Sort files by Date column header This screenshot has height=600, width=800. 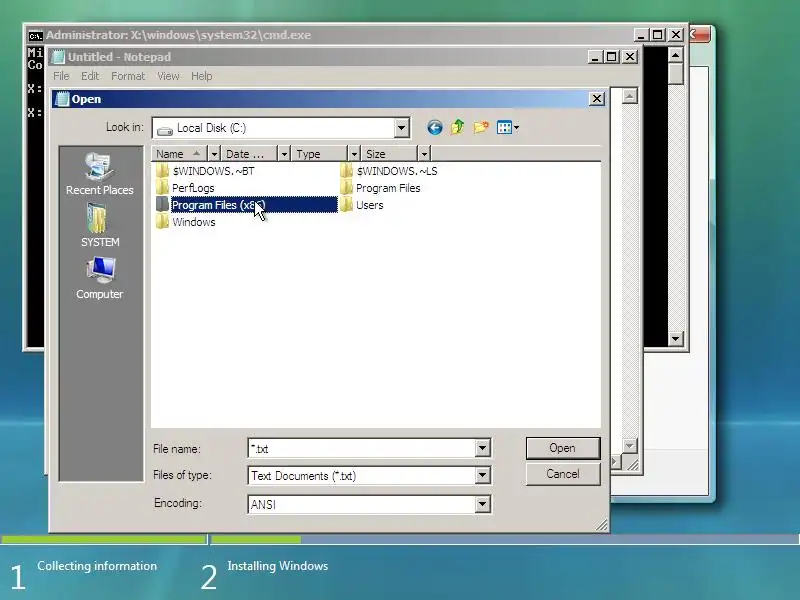249,154
